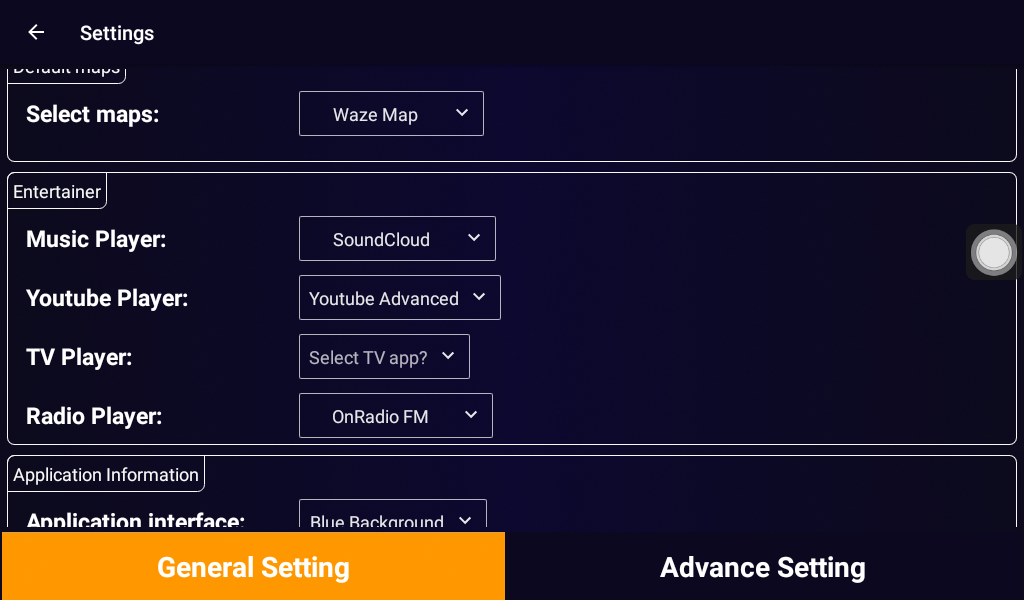Click the Settings title text

[117, 33]
